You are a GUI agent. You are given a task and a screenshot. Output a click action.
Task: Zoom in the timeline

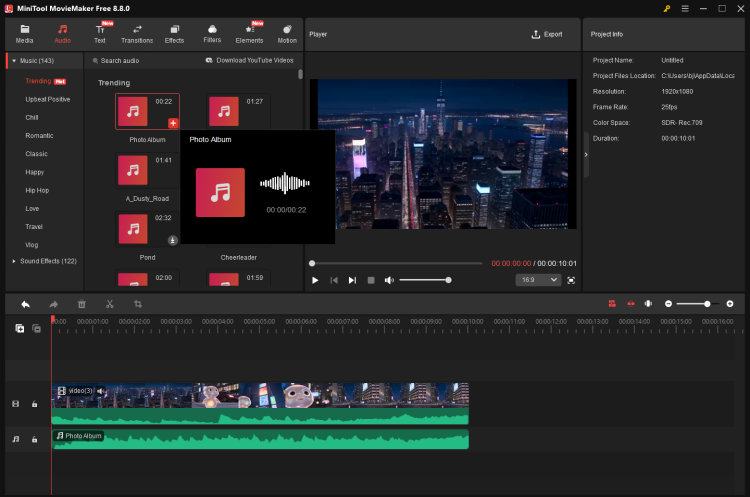click(730, 304)
